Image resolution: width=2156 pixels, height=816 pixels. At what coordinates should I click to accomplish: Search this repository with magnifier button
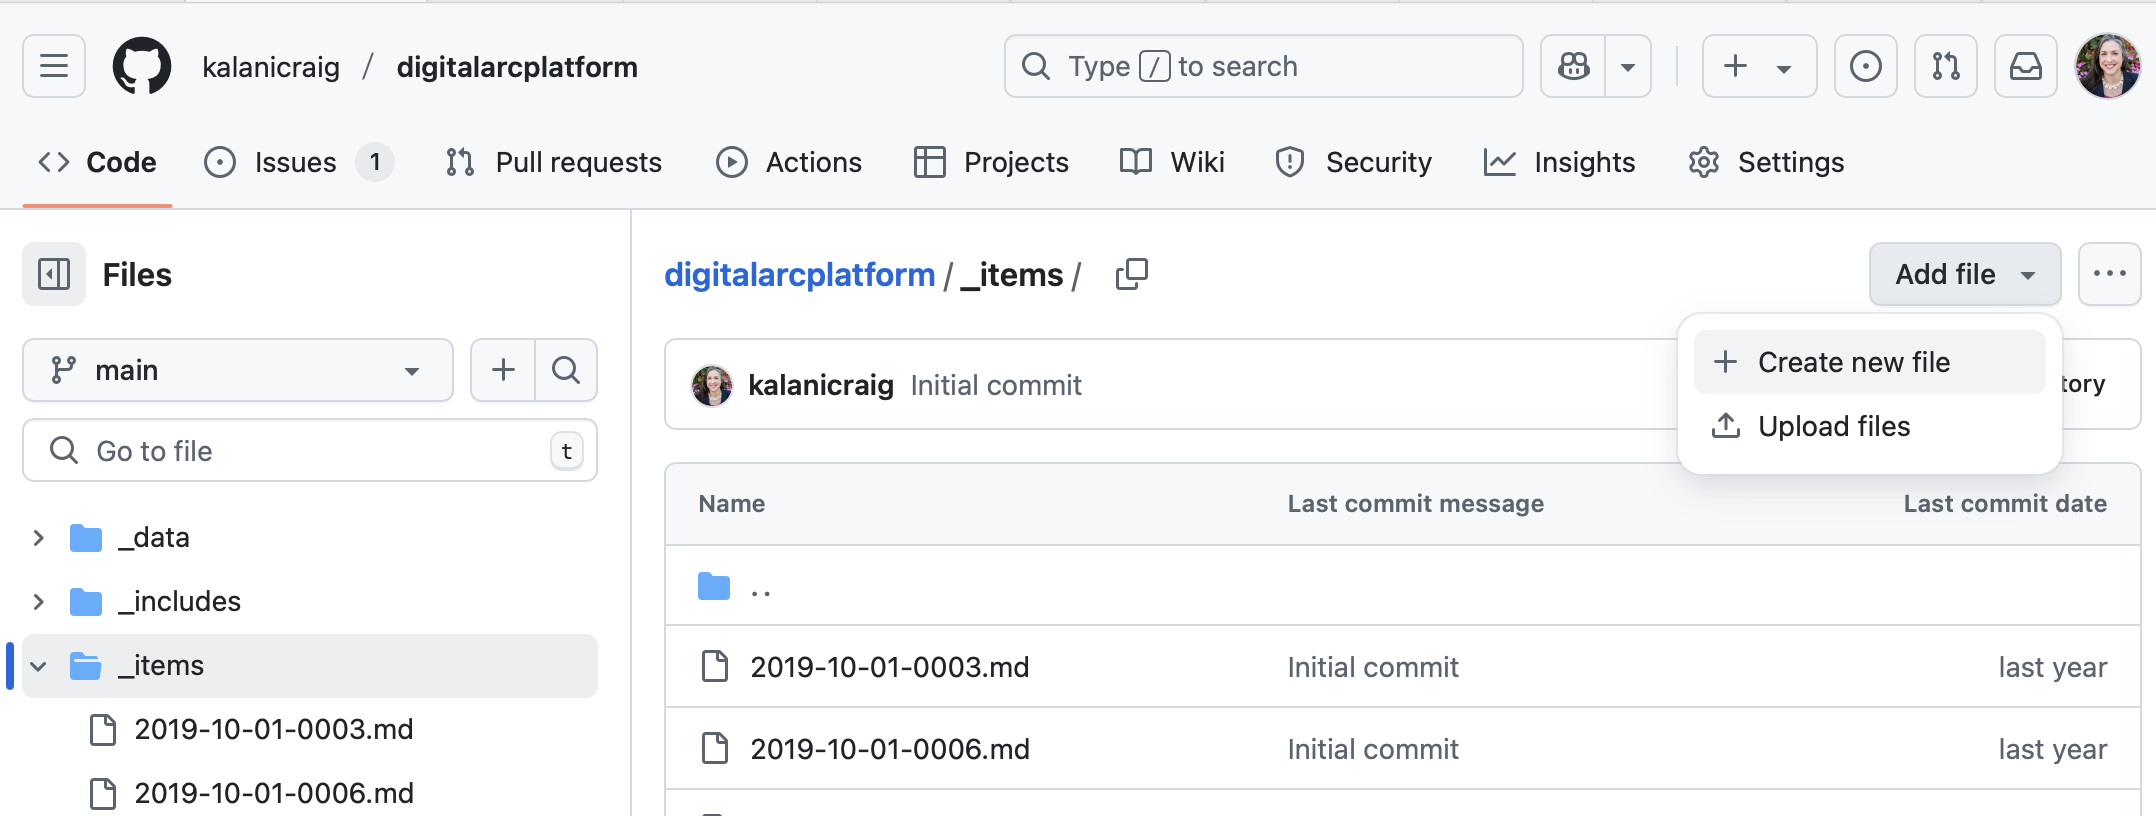[x=566, y=370]
